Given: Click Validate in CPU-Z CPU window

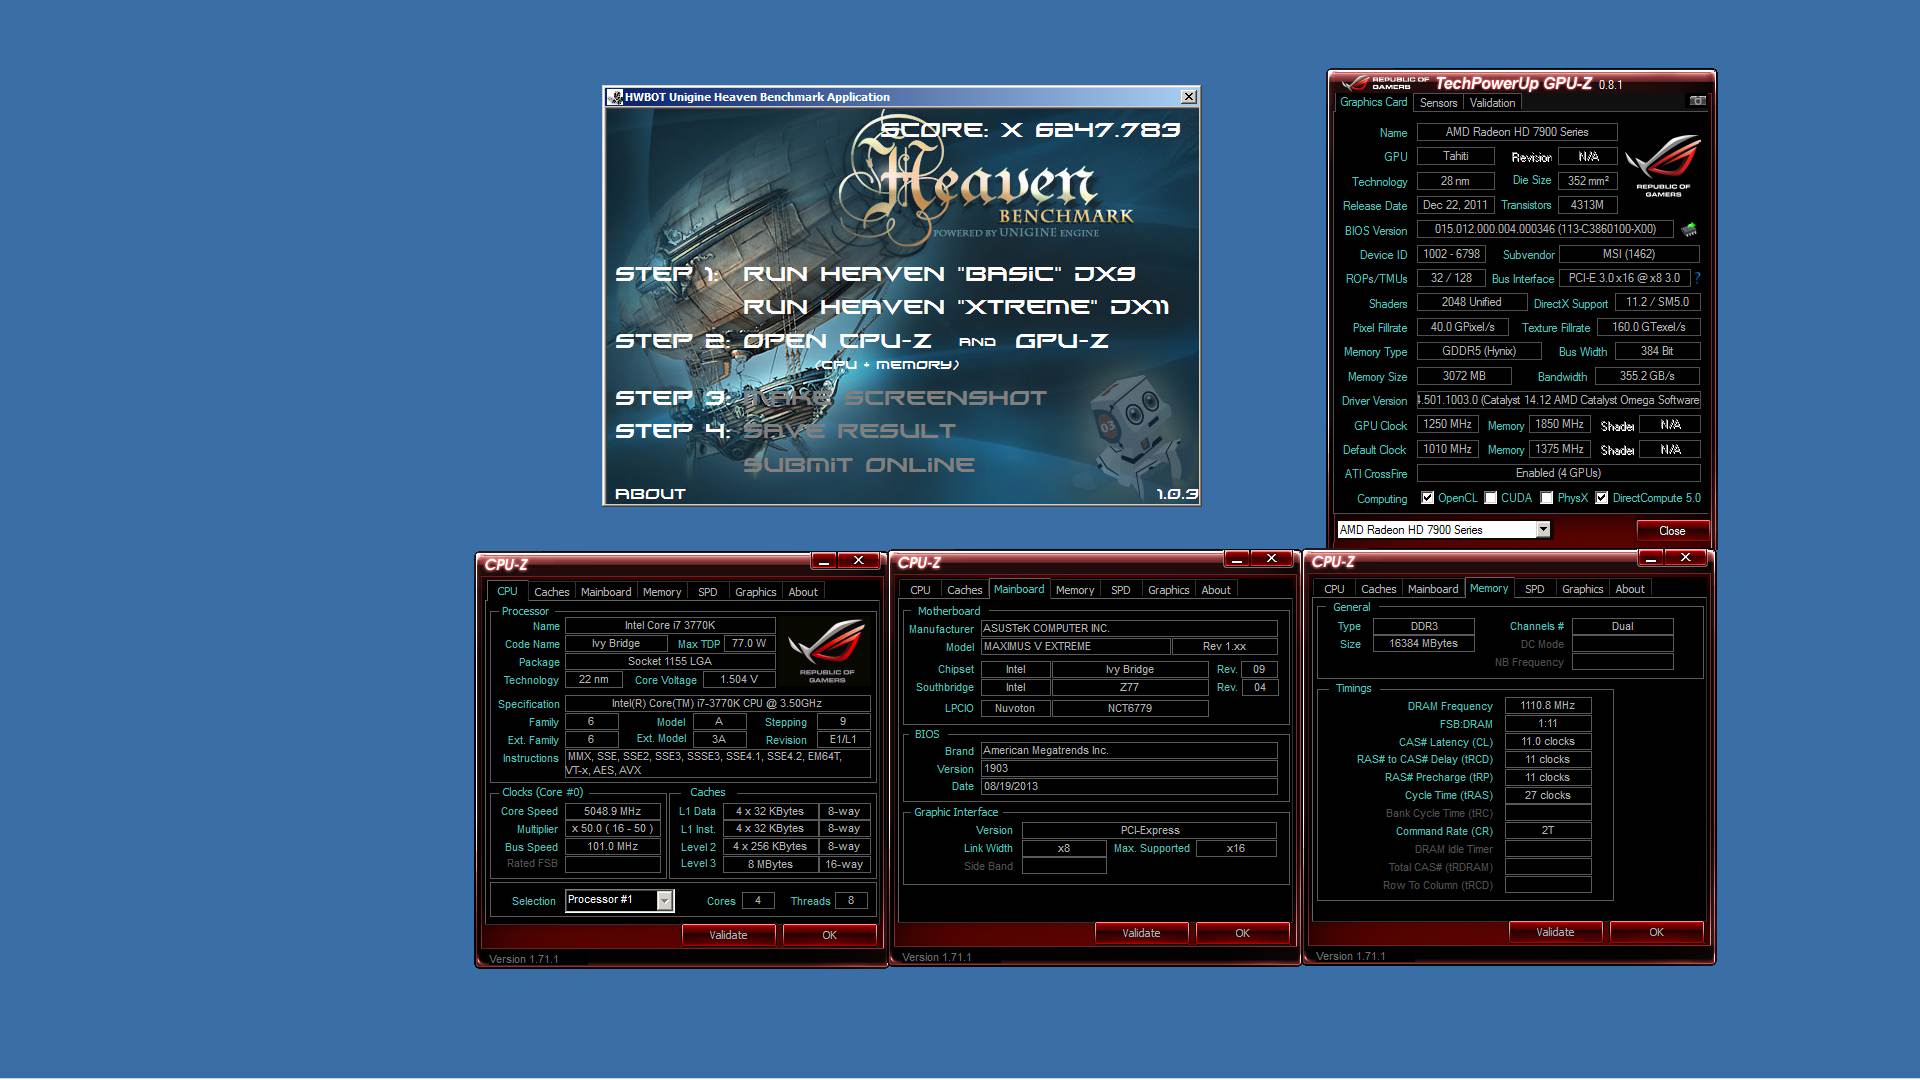Looking at the screenshot, I should click(x=728, y=935).
